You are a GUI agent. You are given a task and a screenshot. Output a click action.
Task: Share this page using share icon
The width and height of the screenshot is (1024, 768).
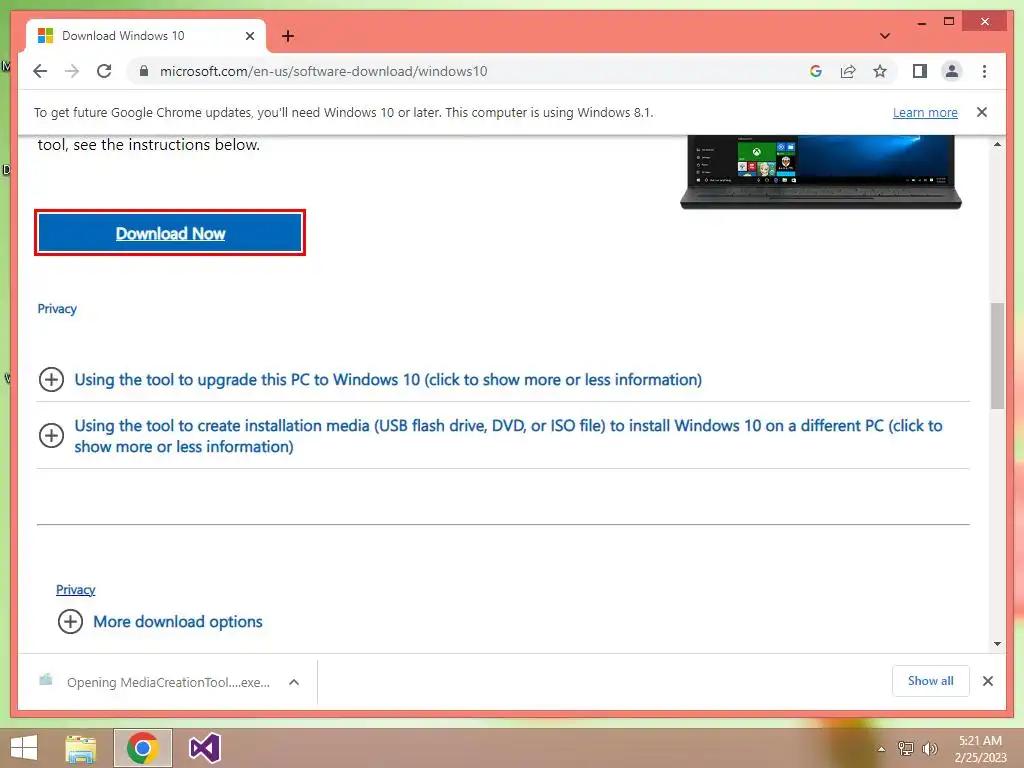(848, 71)
